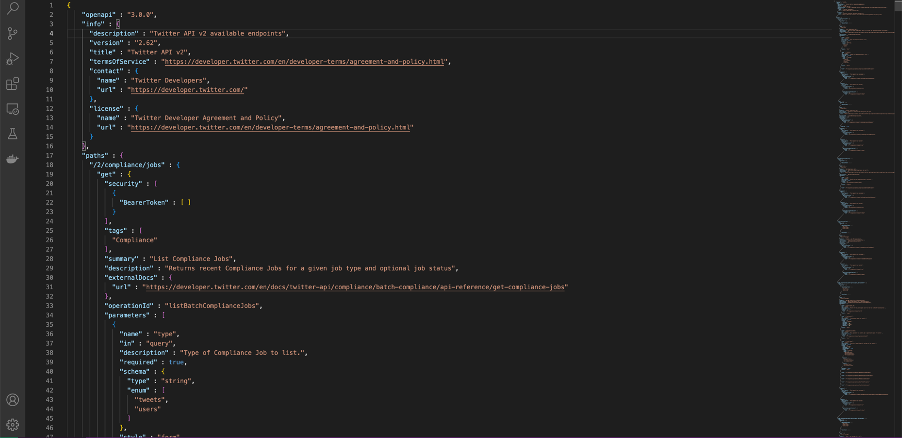This screenshot has width=902, height=438.
Task: Open the Docker whale view
Action: point(12,159)
